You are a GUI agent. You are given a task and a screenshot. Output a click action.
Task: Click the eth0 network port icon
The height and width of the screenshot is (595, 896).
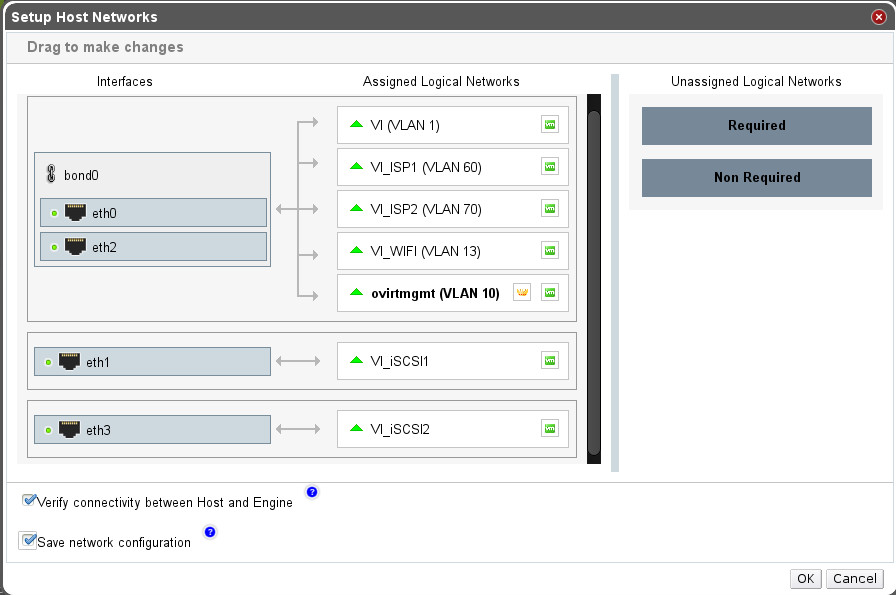pos(75,212)
